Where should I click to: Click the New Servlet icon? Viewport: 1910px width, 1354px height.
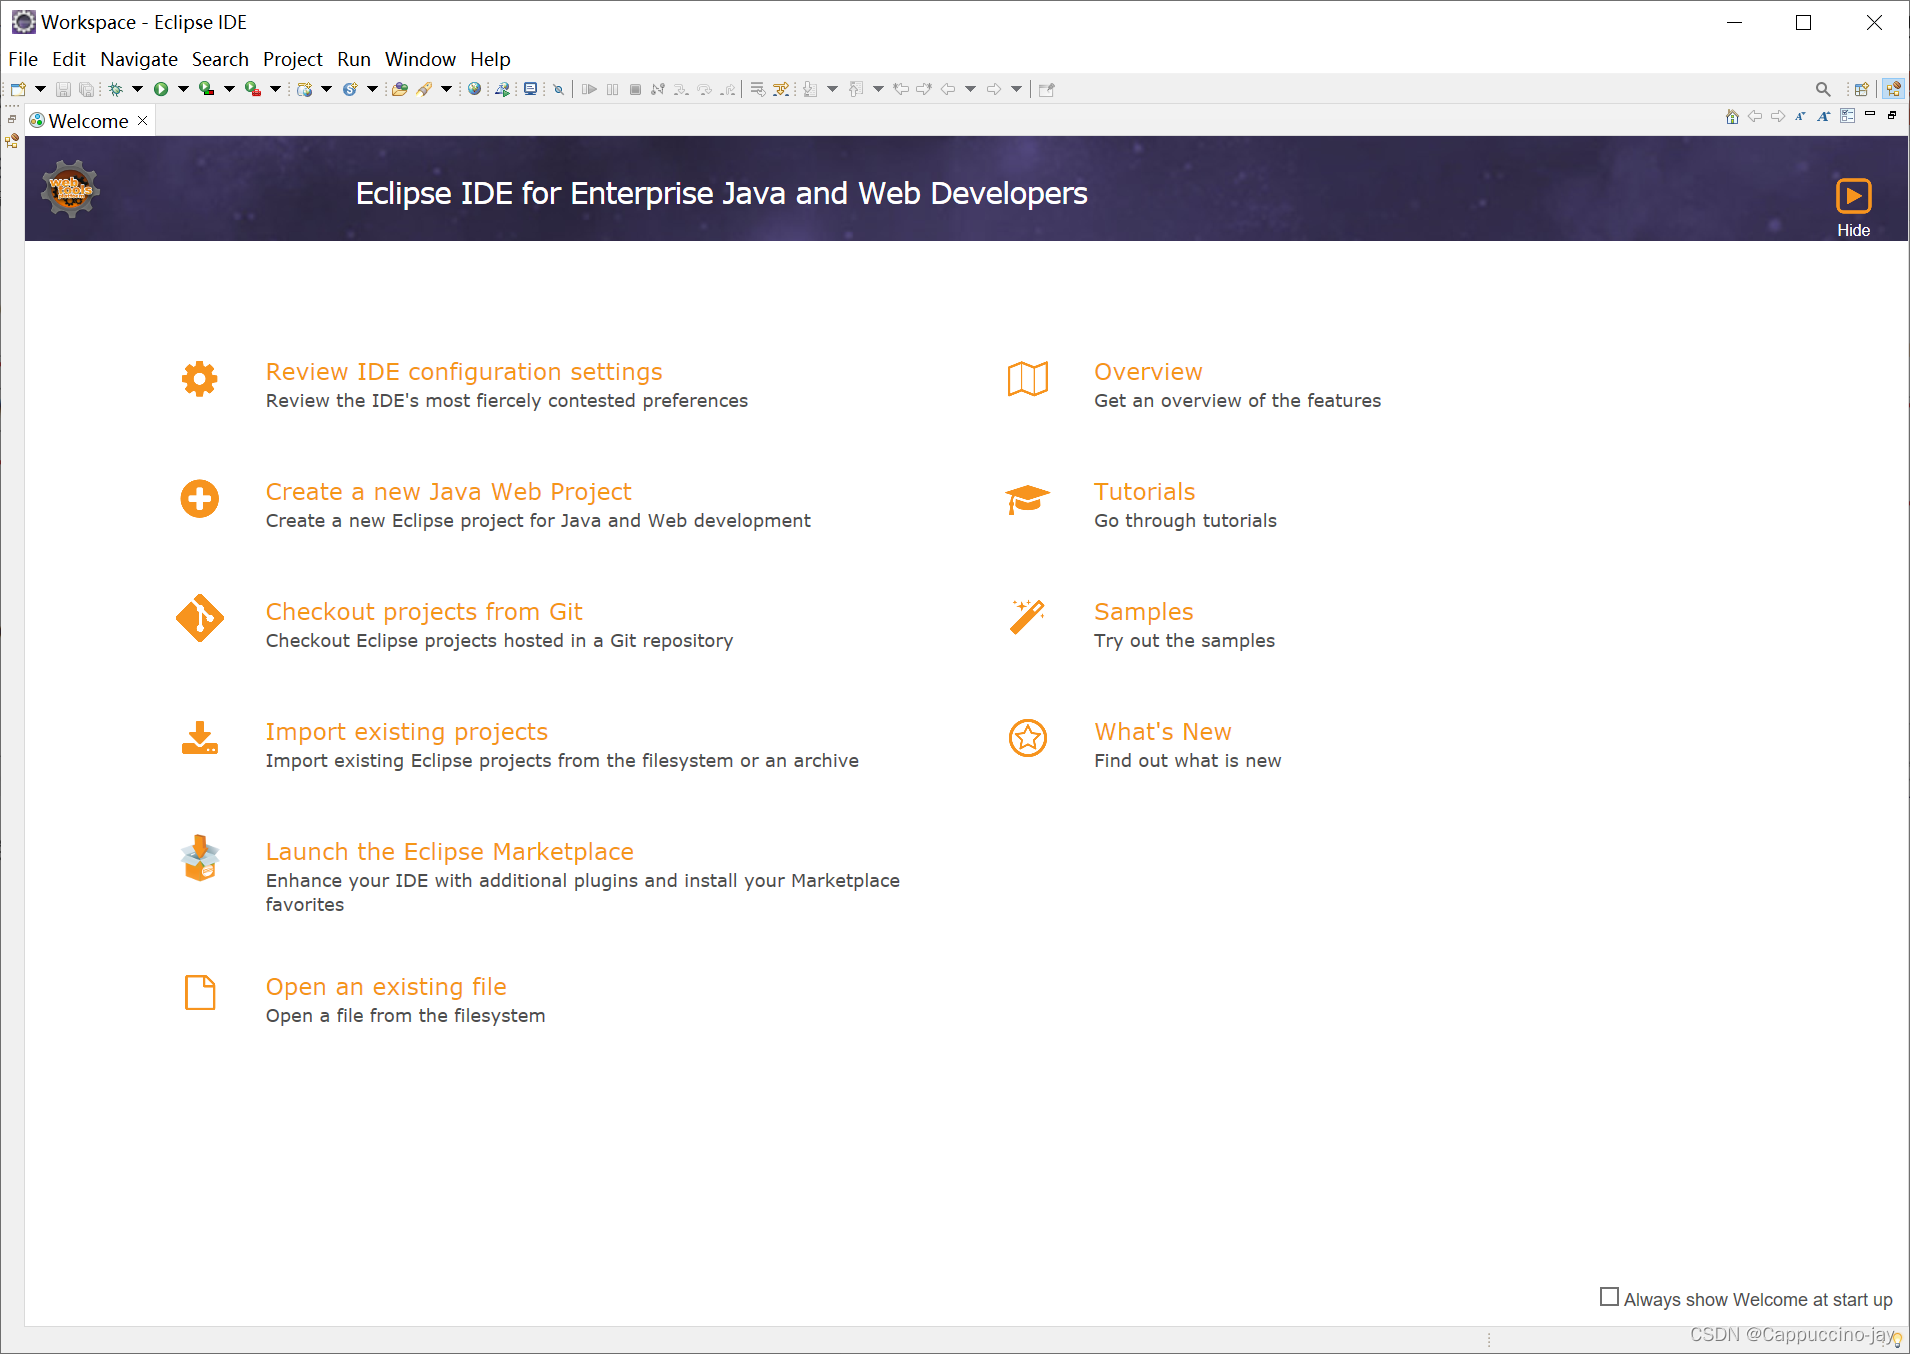(x=350, y=89)
